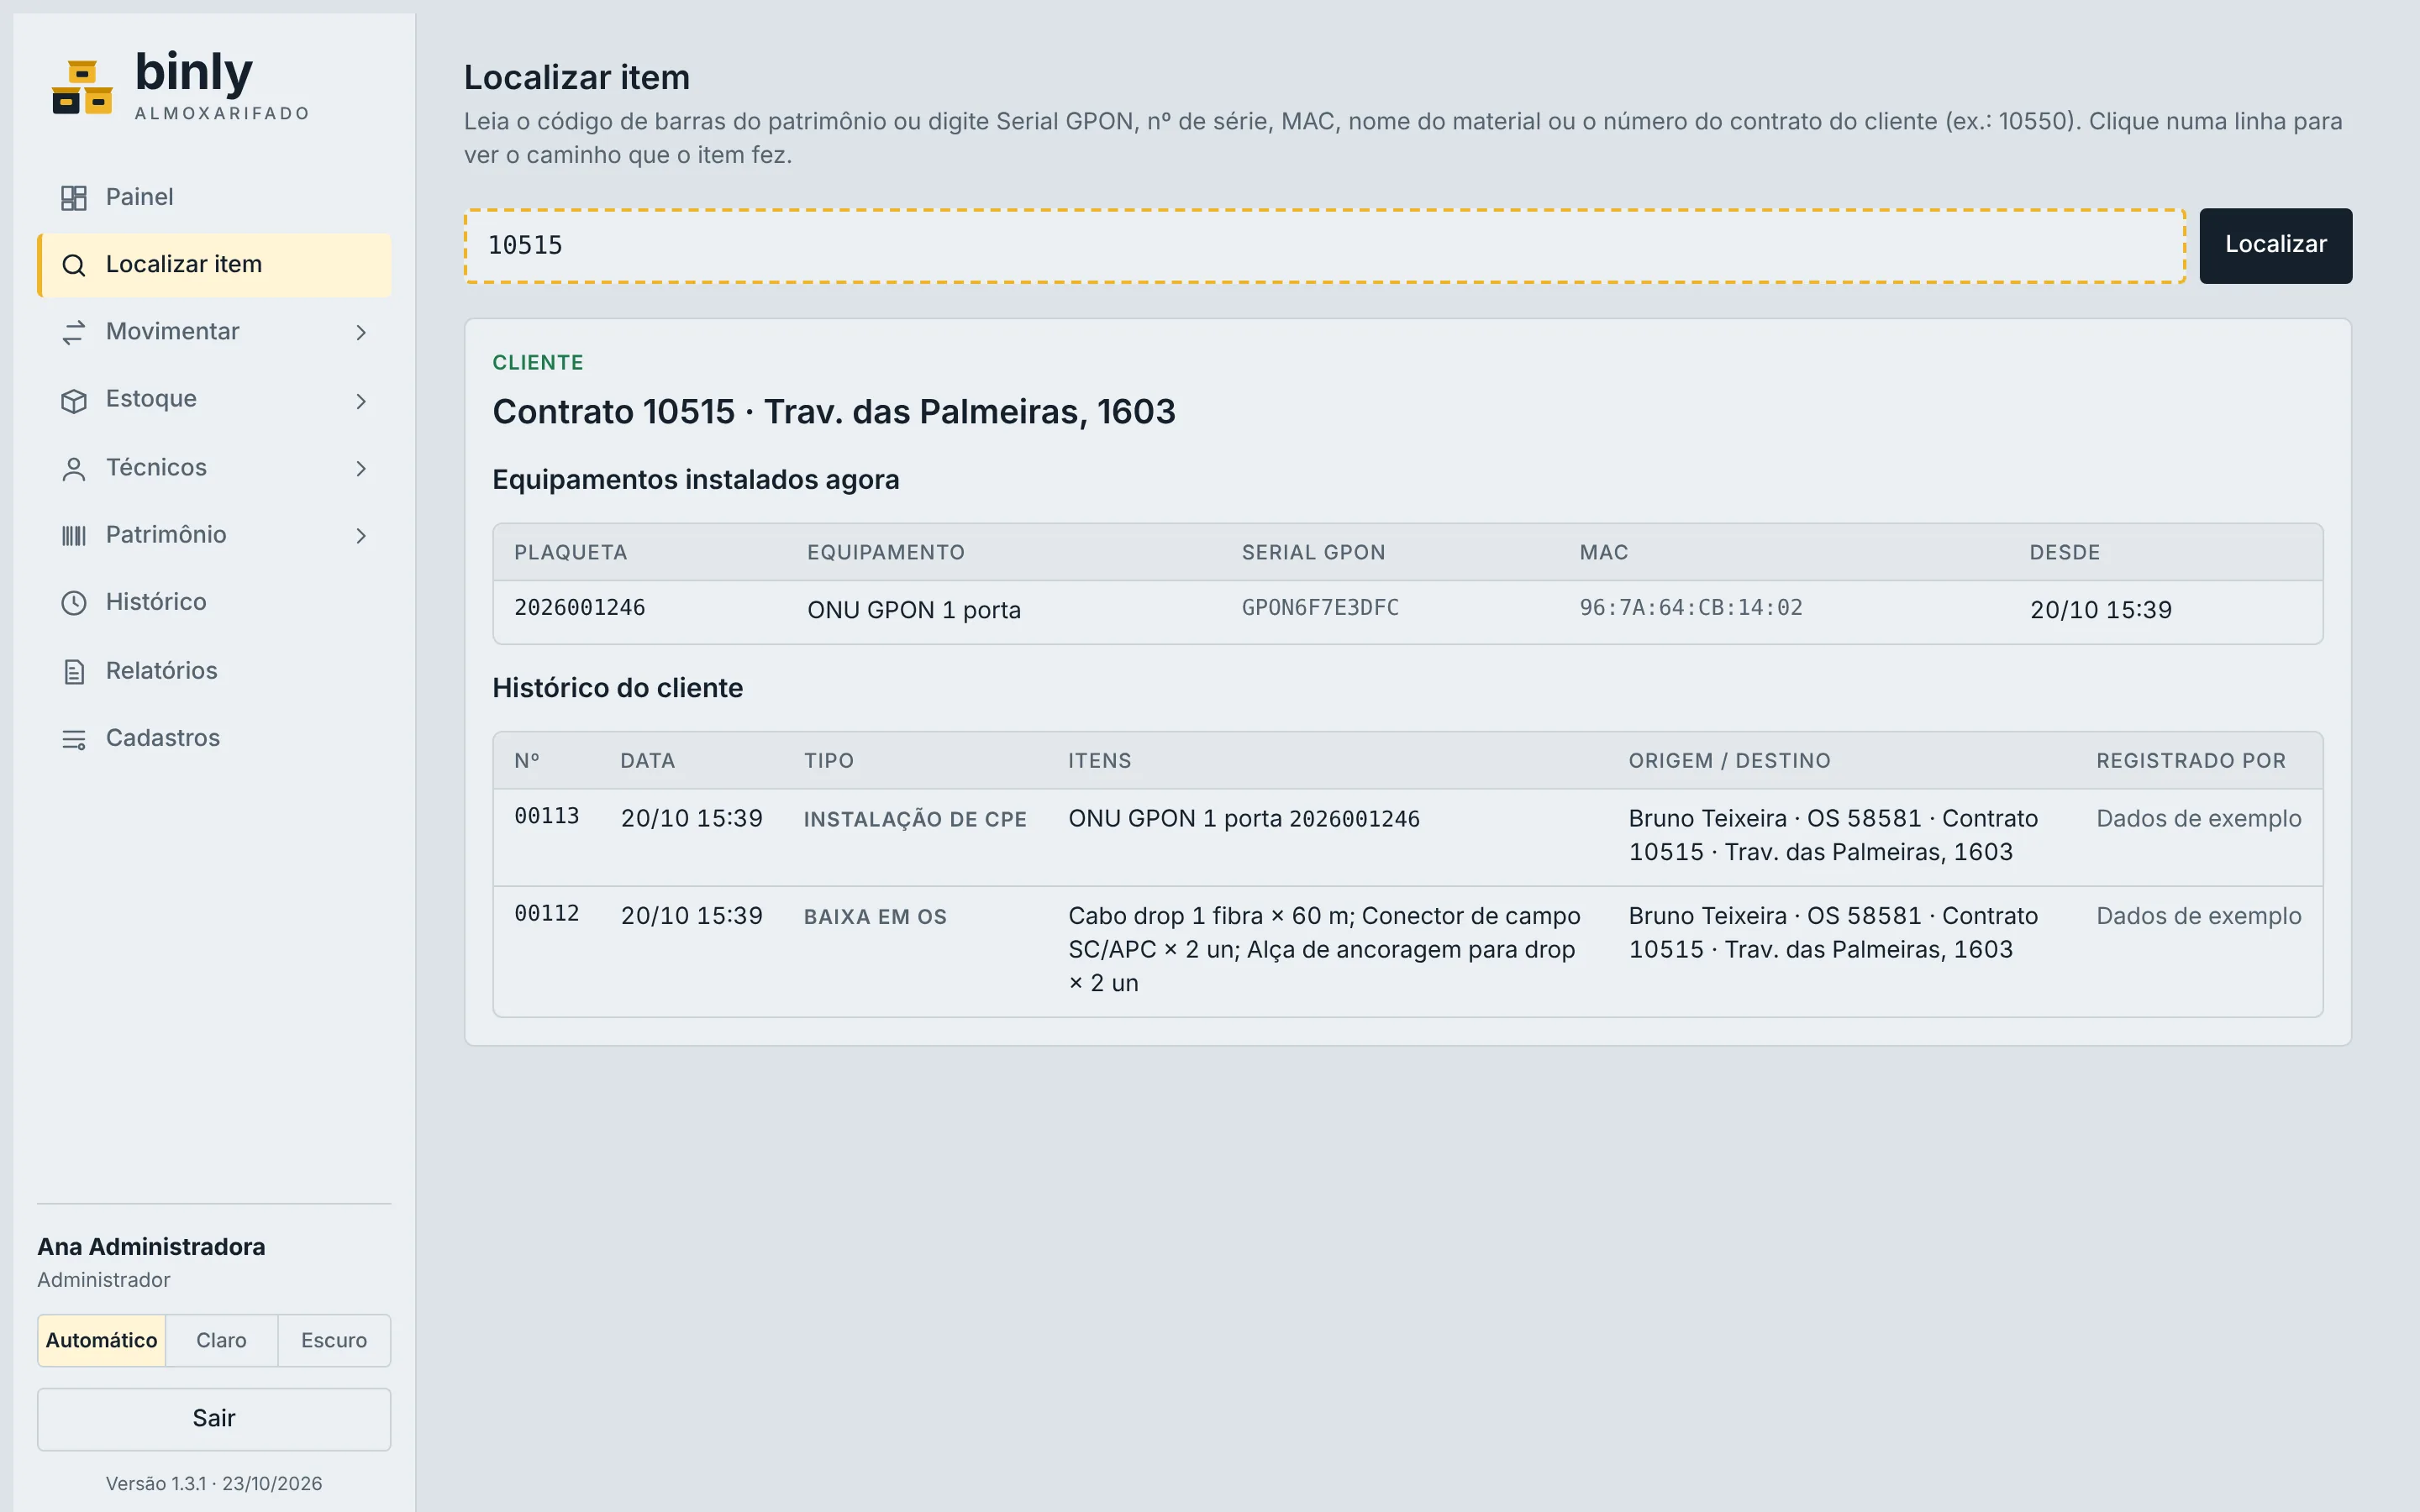This screenshot has height=1512, width=2420.
Task: Click the Relatórios document icon
Action: (74, 672)
